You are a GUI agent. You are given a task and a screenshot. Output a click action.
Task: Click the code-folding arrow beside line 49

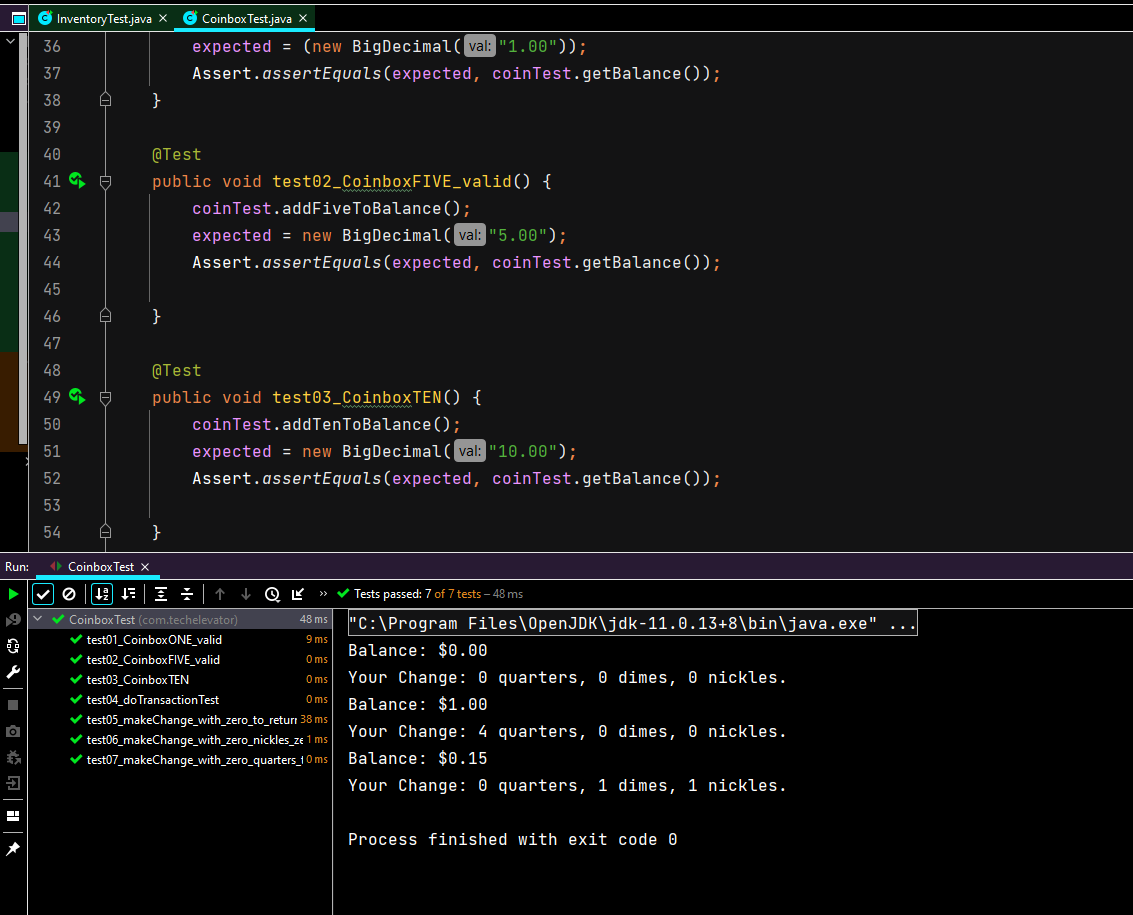pos(105,397)
